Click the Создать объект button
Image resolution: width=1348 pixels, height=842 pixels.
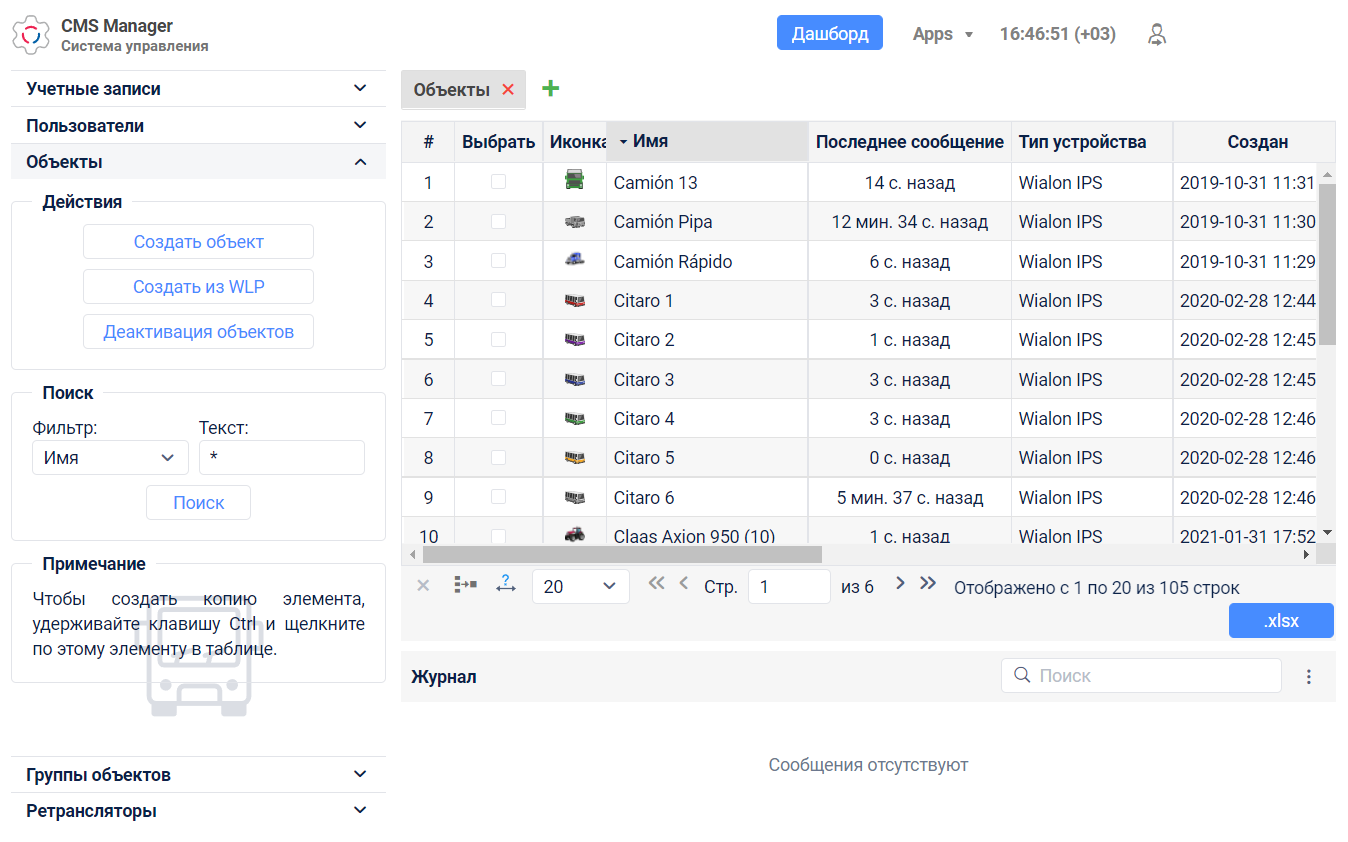coord(198,241)
